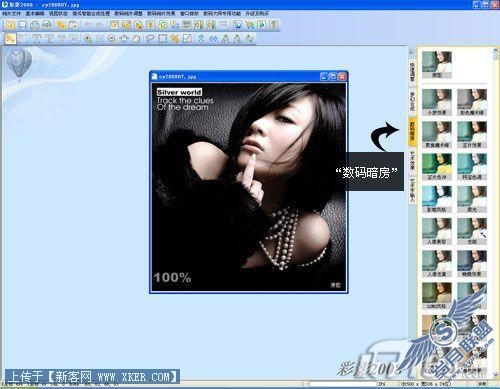
Task: Apply the 人像美容 effect thumbnail
Action: pos(437,231)
